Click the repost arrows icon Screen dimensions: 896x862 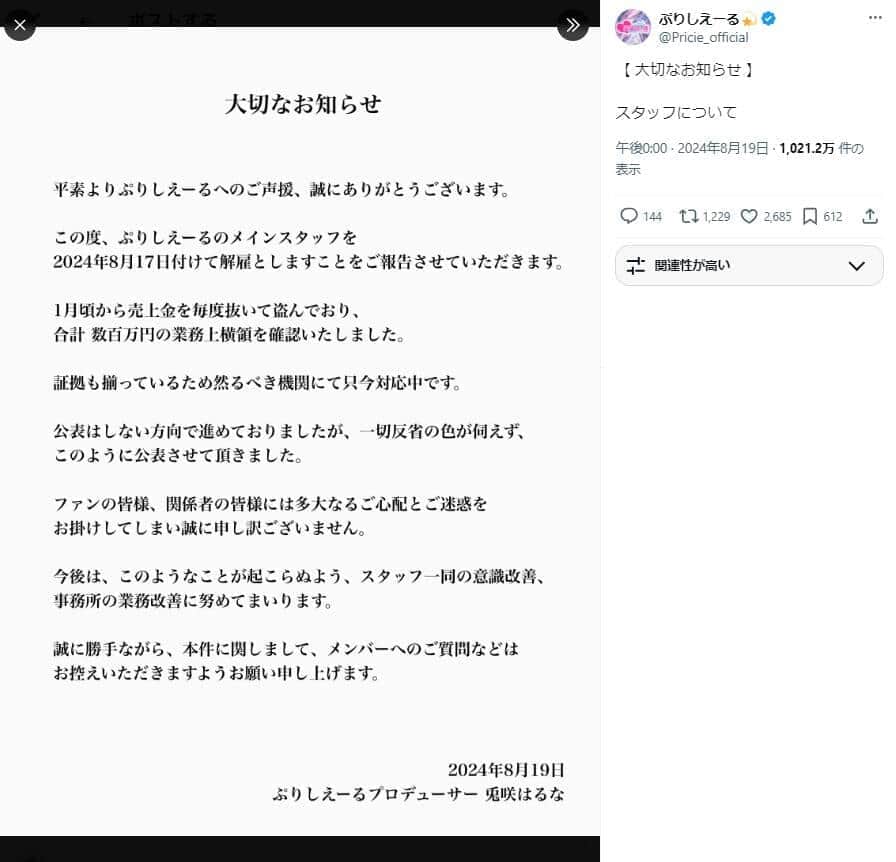pos(689,216)
